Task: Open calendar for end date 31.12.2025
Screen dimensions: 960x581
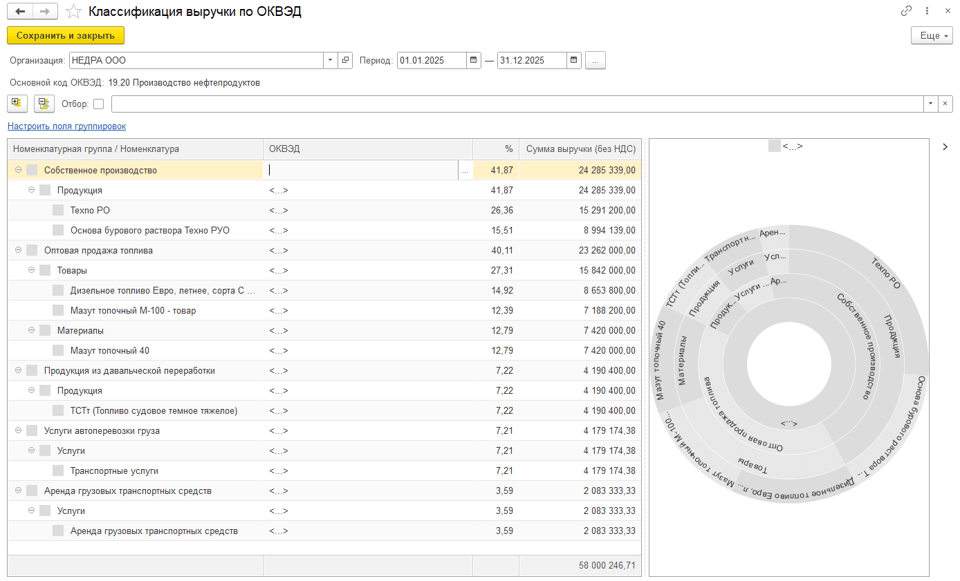Action: [574, 60]
